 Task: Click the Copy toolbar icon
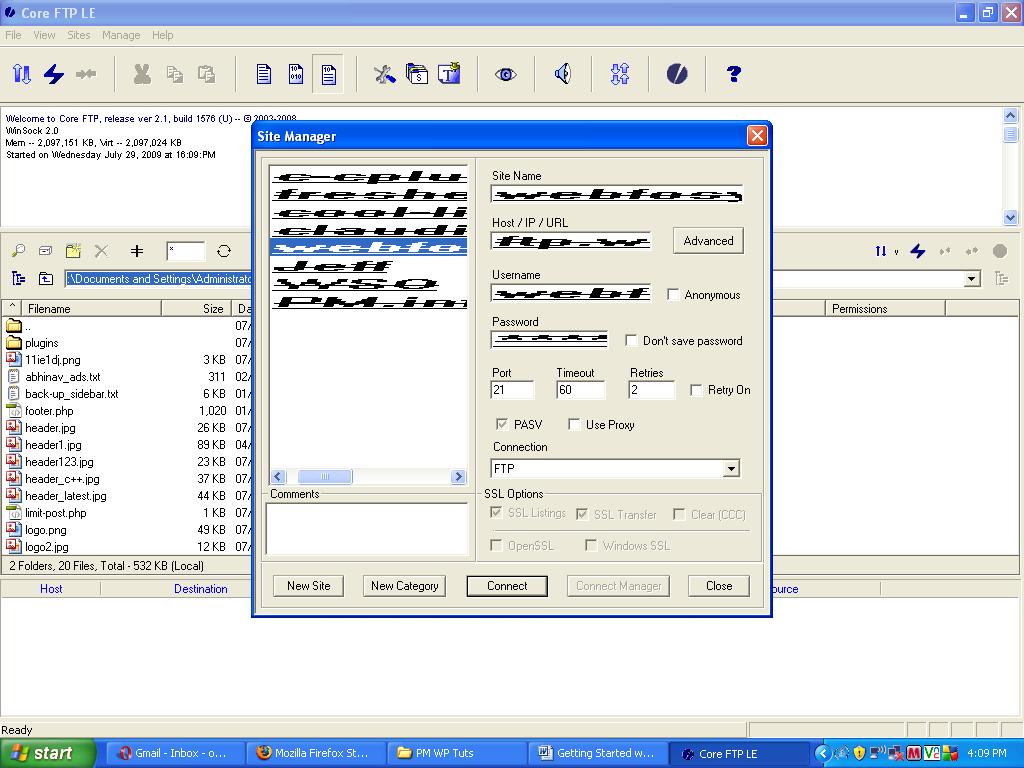point(174,74)
